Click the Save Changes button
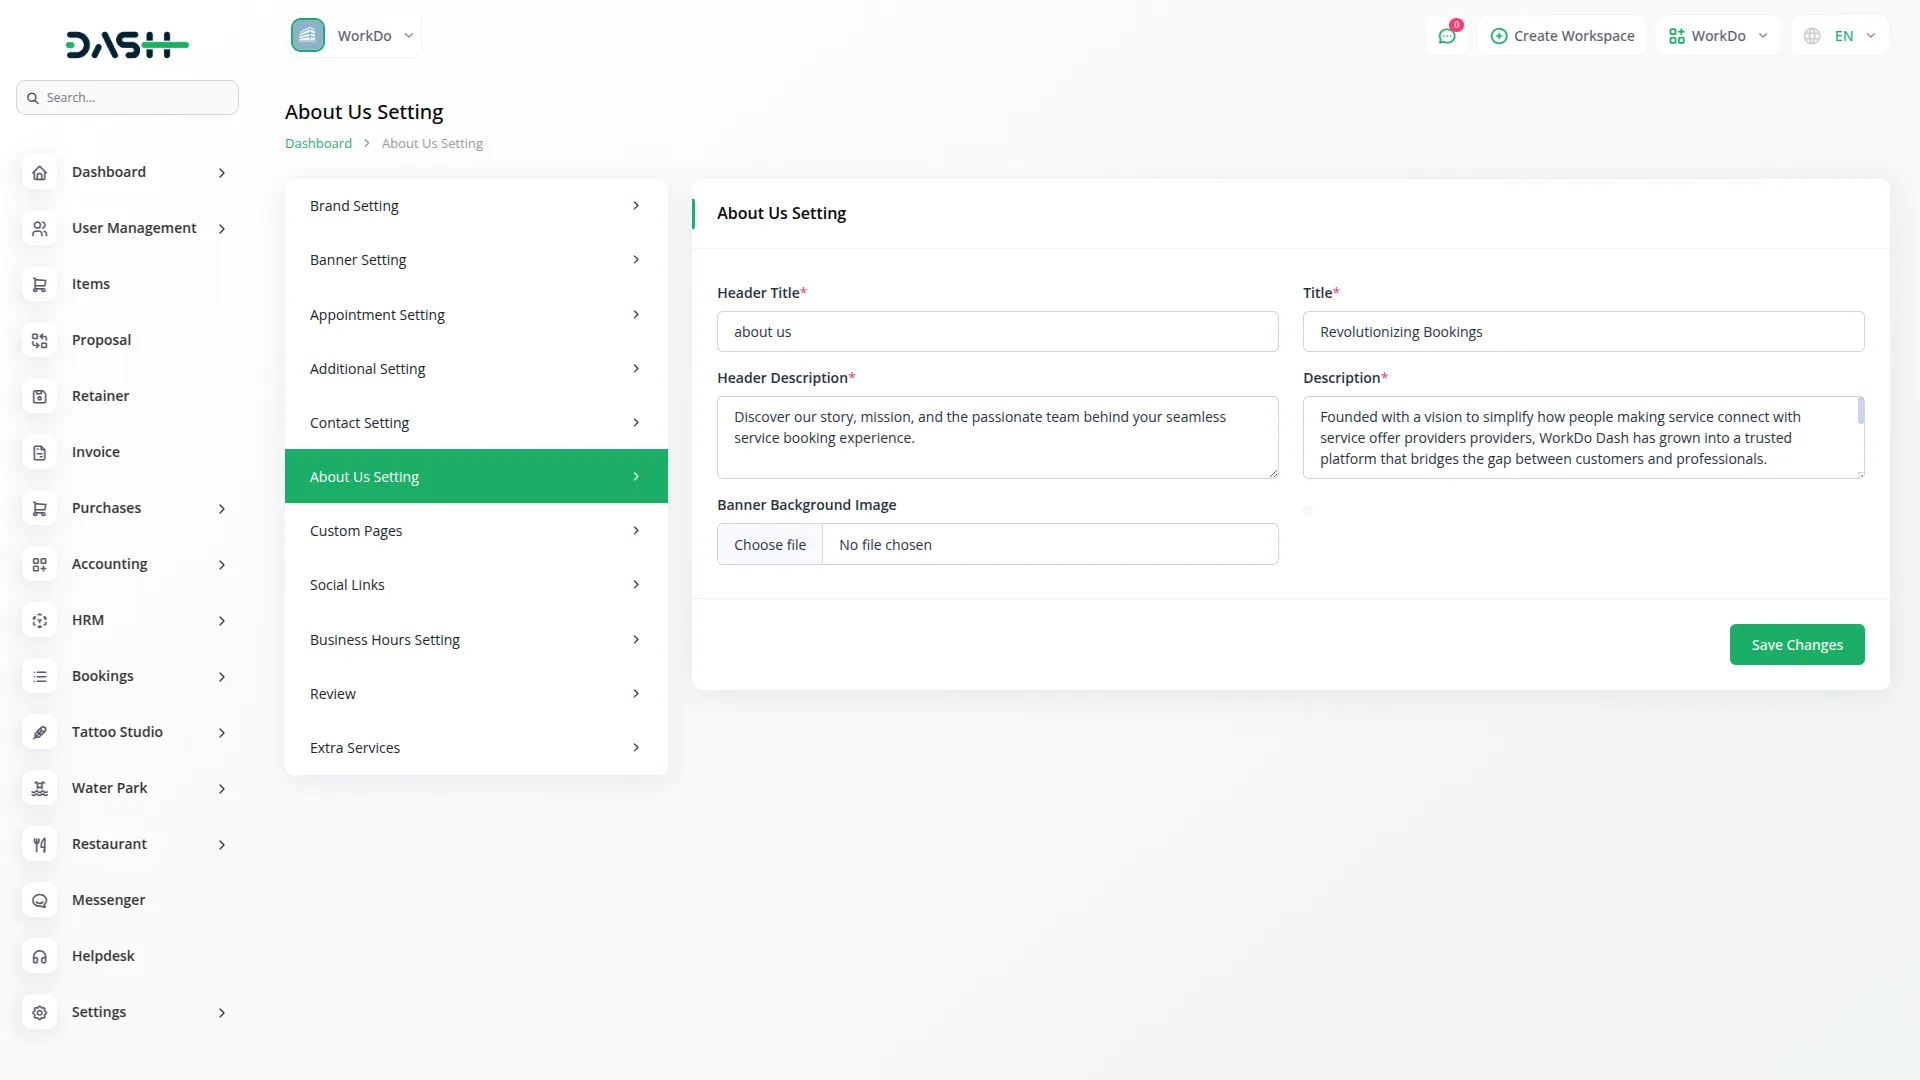This screenshot has width=1920, height=1080. 1796,645
